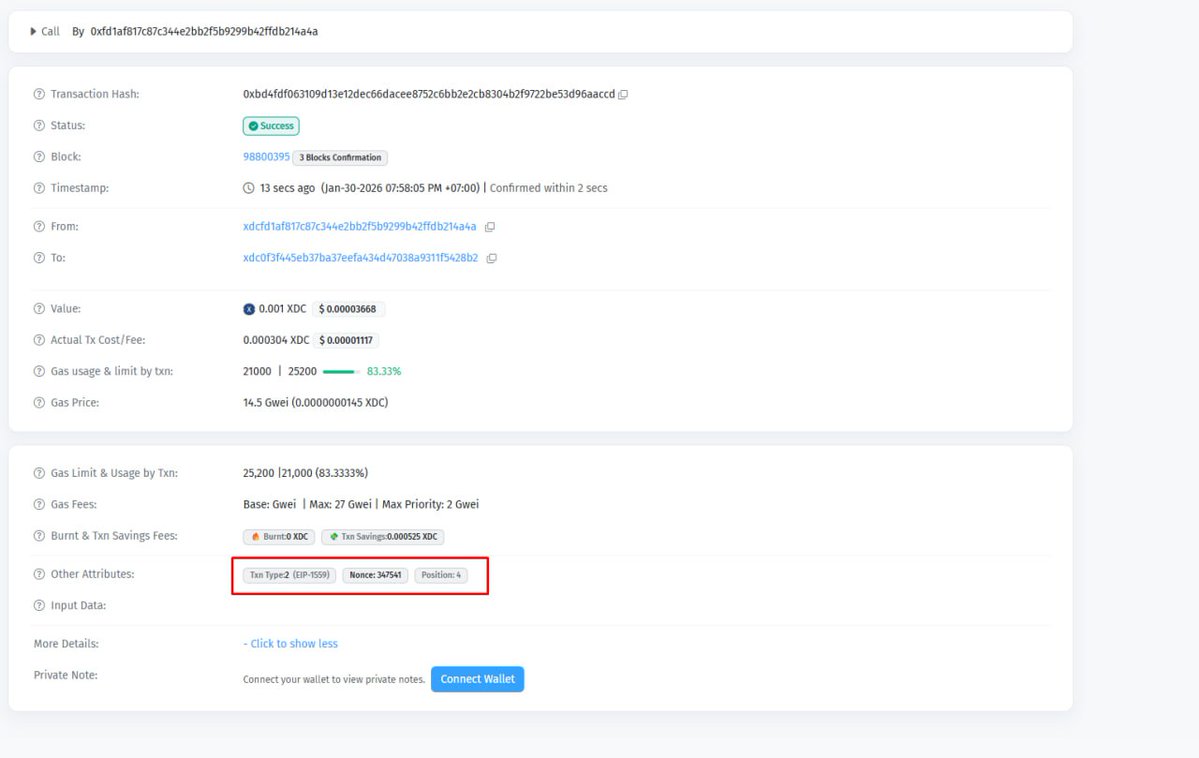Click the XDC coin icon beside Value

point(249,309)
